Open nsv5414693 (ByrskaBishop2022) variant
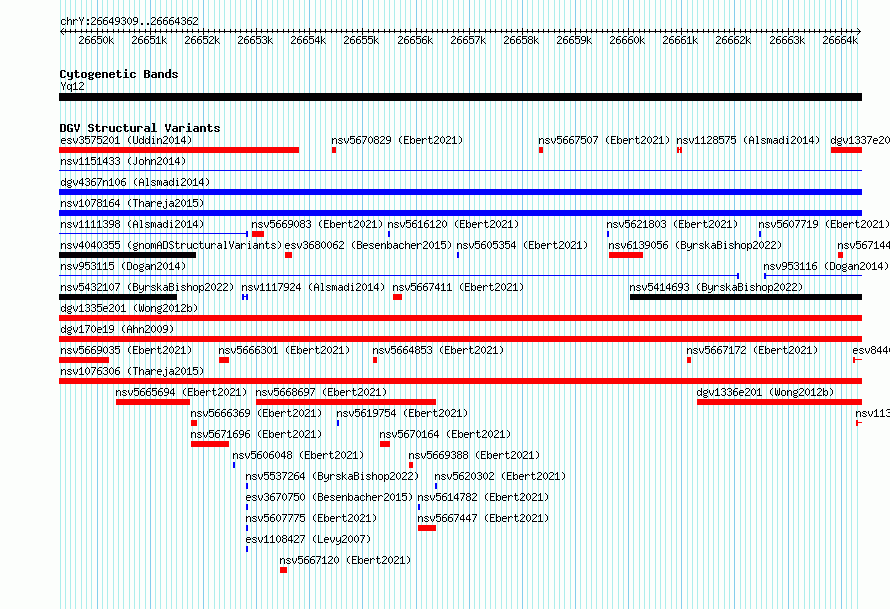 (x=716, y=287)
